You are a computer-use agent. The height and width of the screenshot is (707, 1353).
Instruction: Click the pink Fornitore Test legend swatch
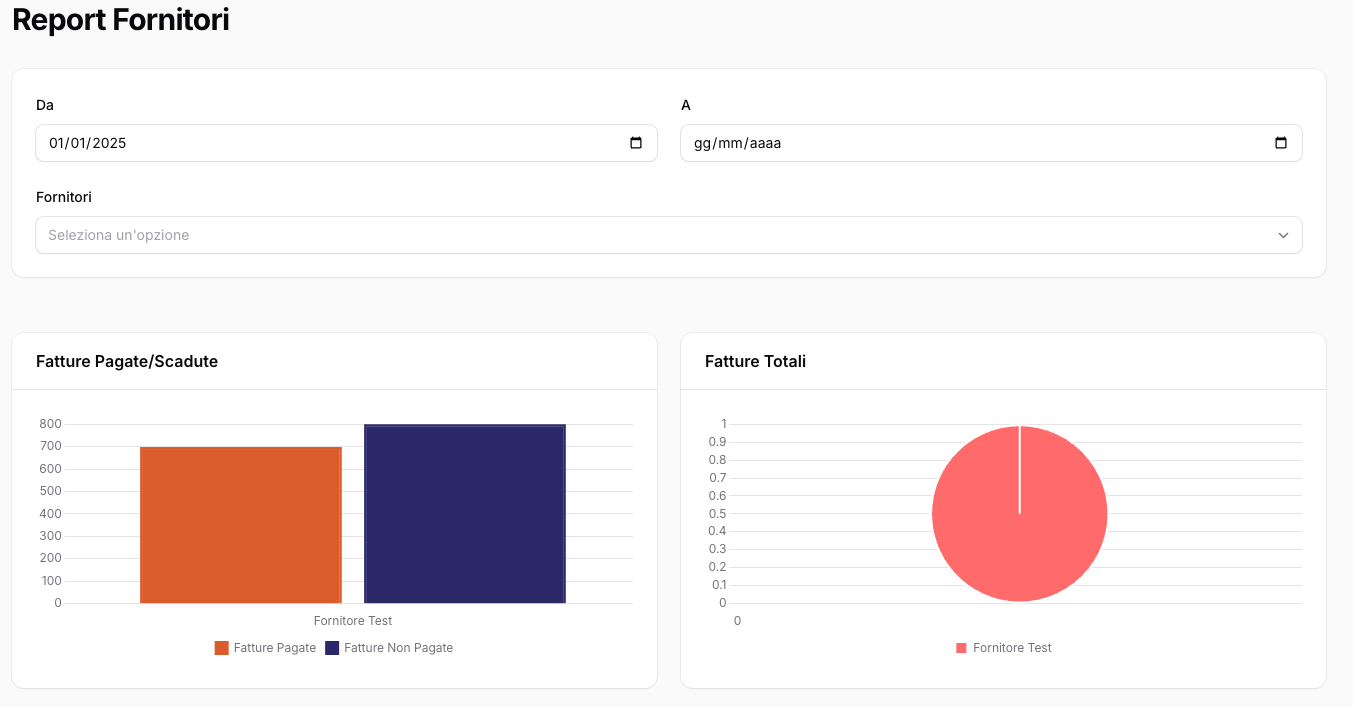962,648
